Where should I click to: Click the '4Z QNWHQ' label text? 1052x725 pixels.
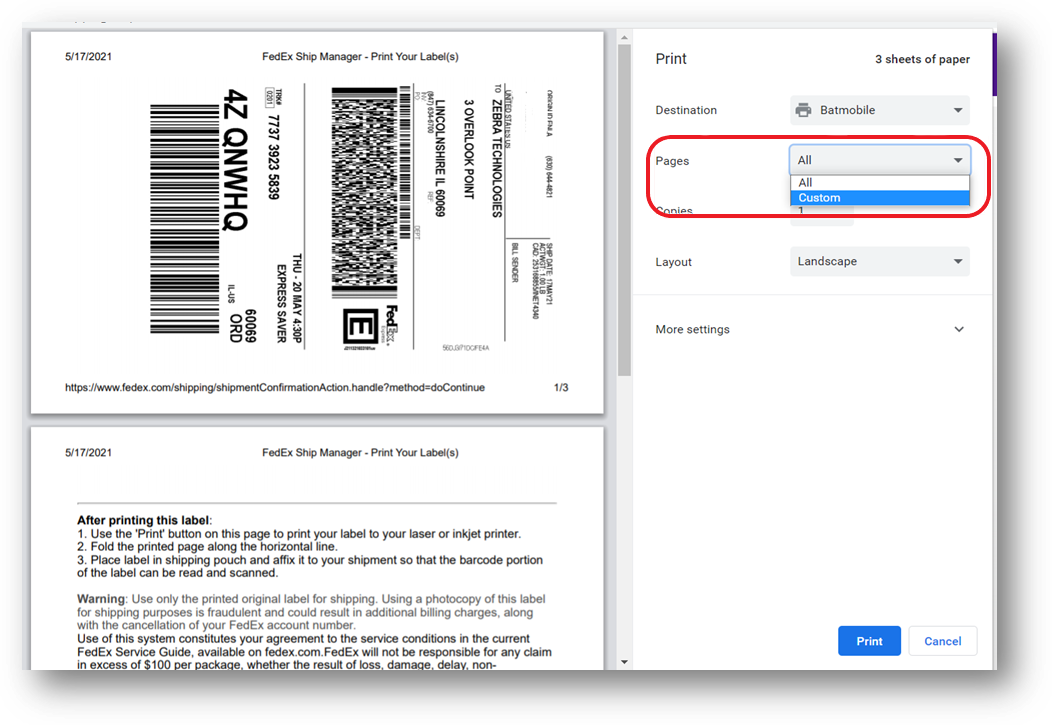pyautogui.click(x=236, y=160)
